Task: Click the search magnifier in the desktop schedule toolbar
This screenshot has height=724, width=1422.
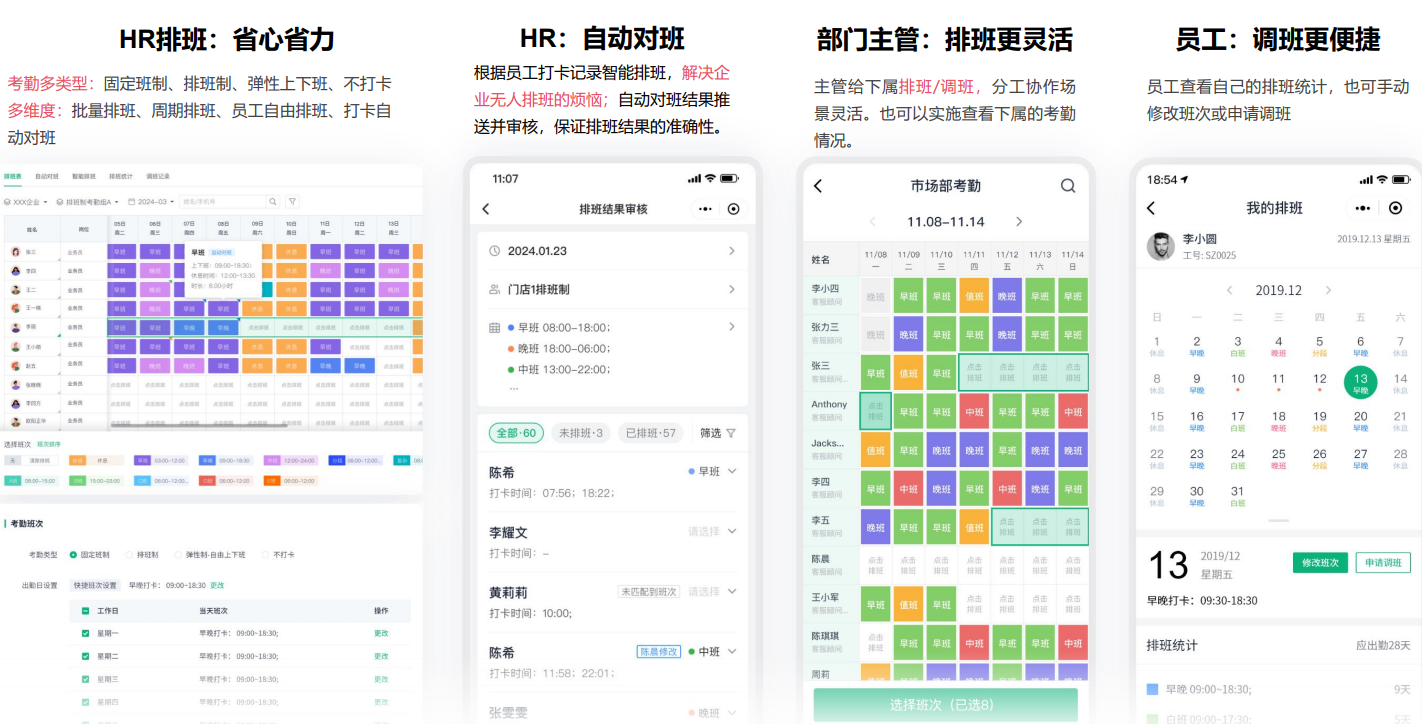Action: [272, 202]
